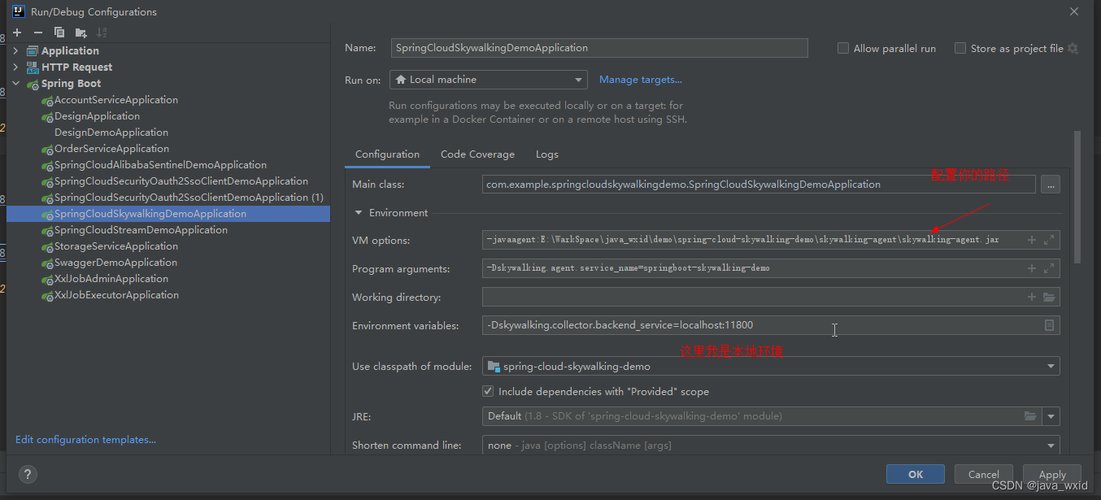Screen dimensions: 1101x500
Task: Click the Main class browse ellipsis button
Action: [1049, 184]
